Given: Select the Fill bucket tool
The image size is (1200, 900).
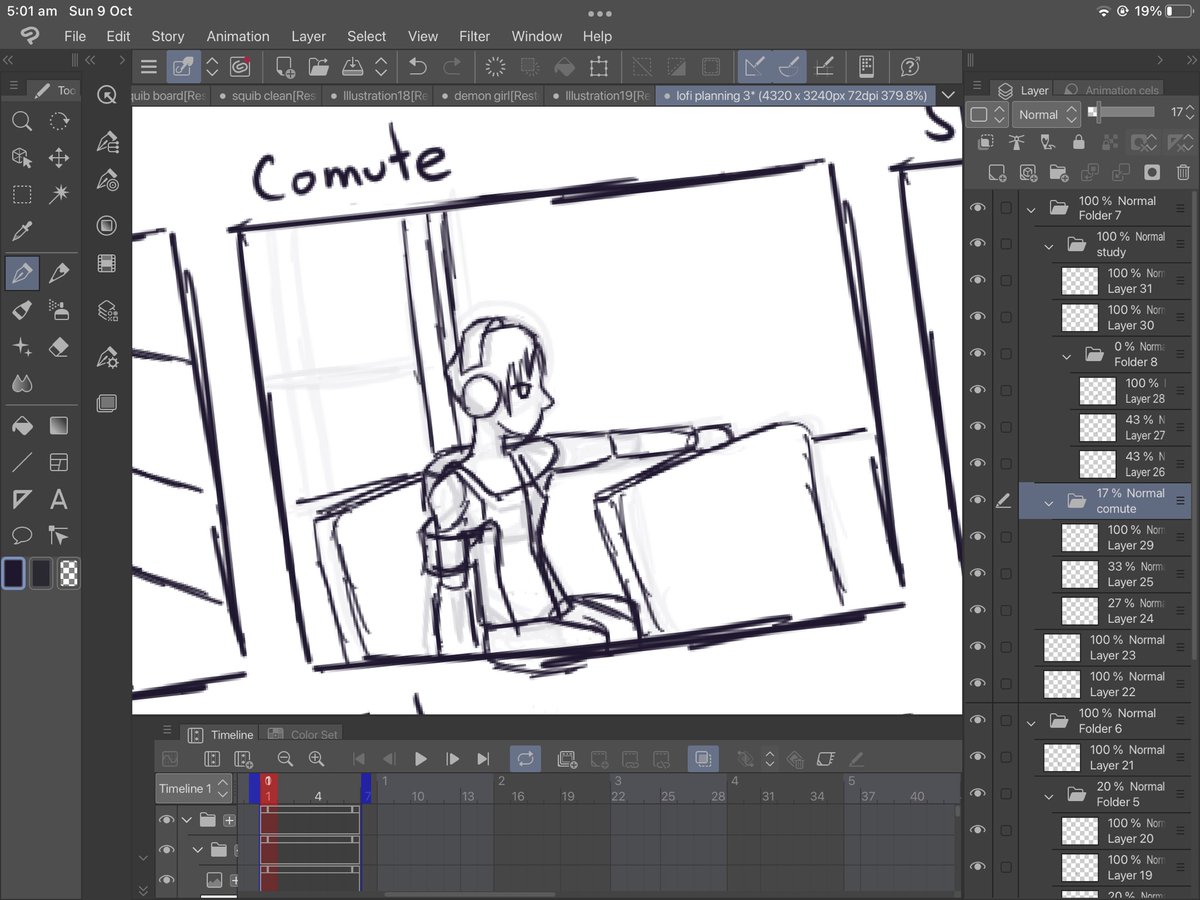Looking at the screenshot, I should 22,426.
